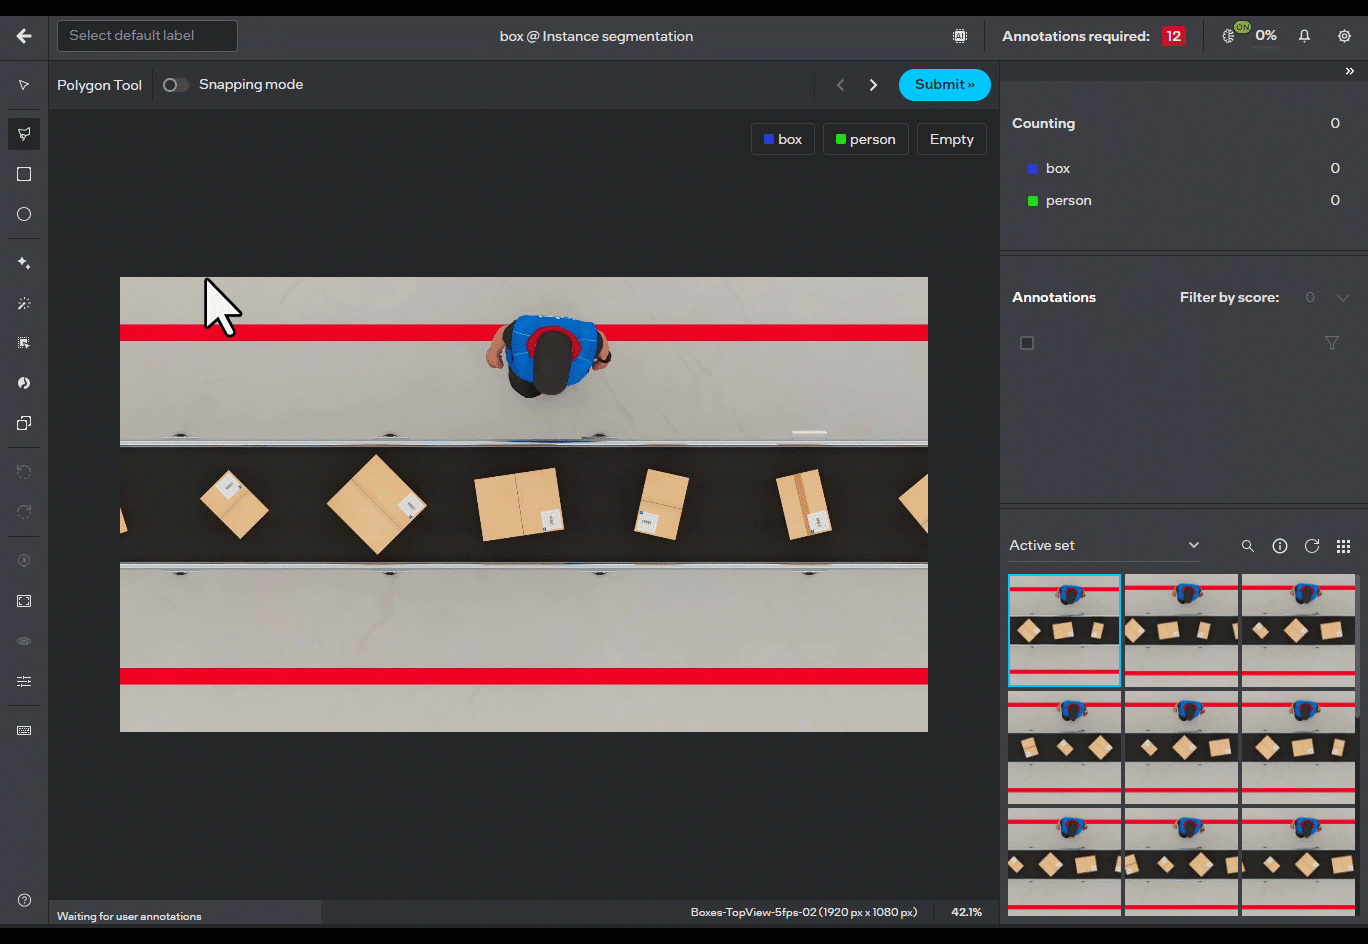Viewport: 1368px width, 944px height.
Task: Check the select-all annotations checkbox
Action: click(x=1027, y=343)
